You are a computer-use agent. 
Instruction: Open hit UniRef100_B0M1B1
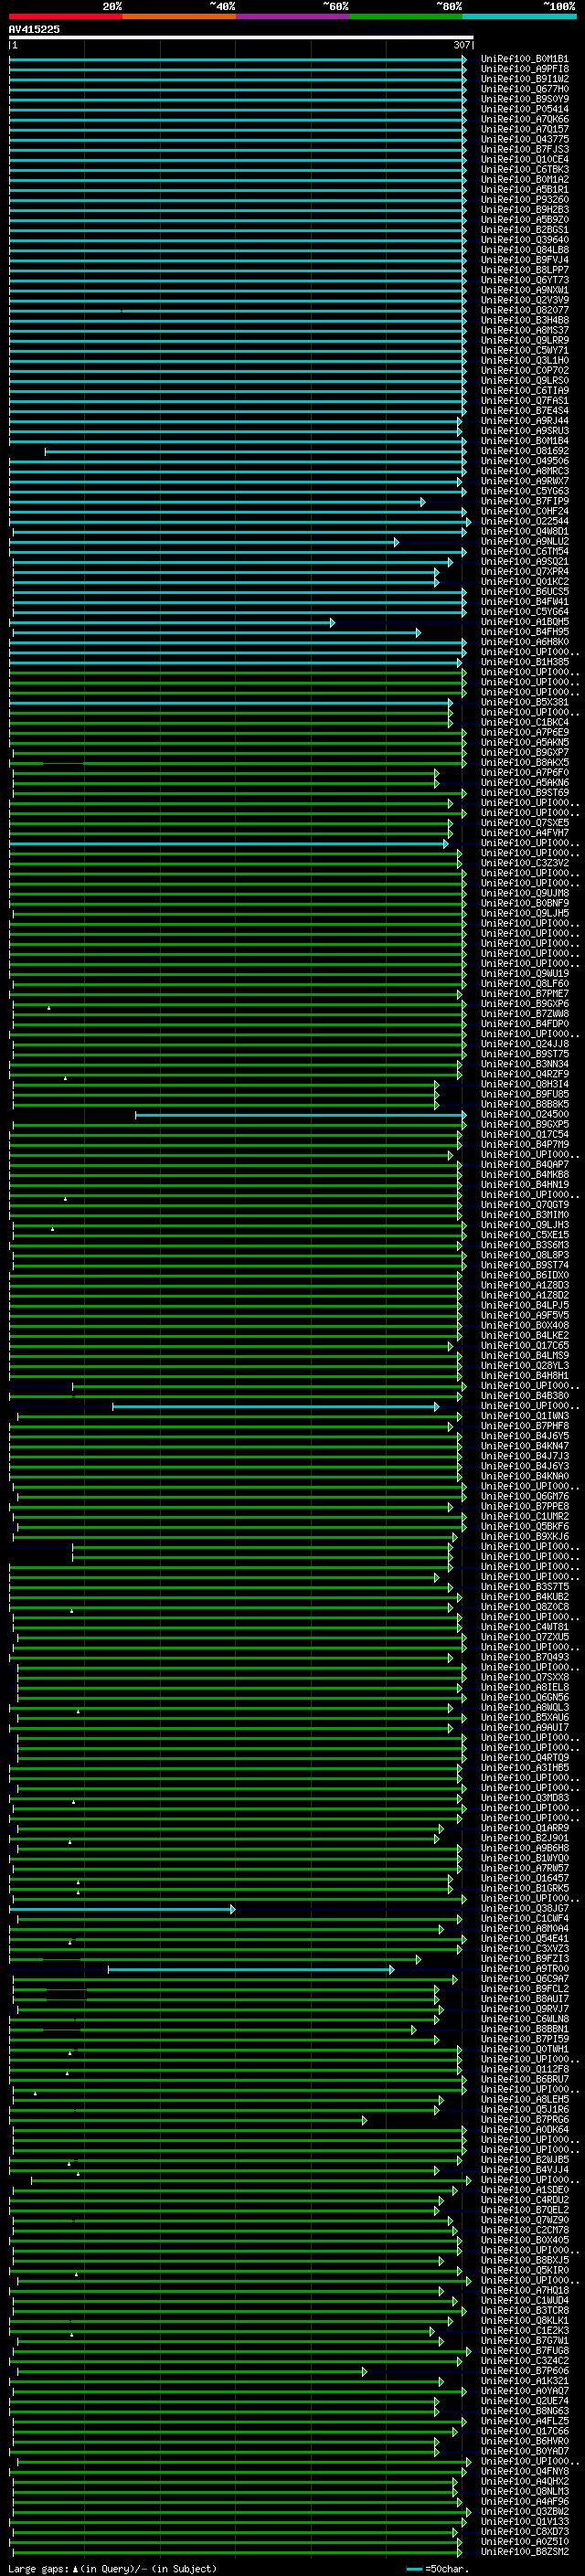pos(524,59)
